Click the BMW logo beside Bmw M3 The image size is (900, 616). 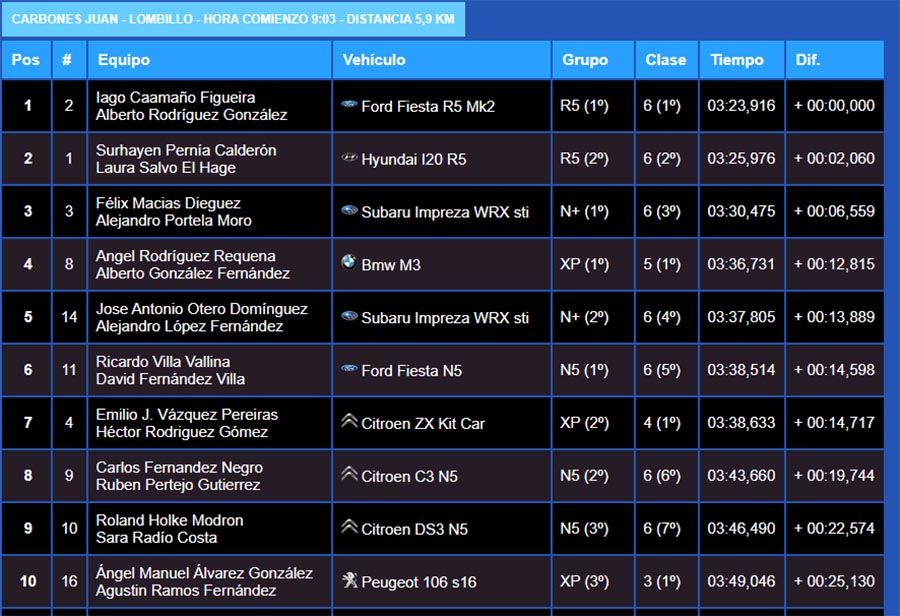[x=349, y=263]
